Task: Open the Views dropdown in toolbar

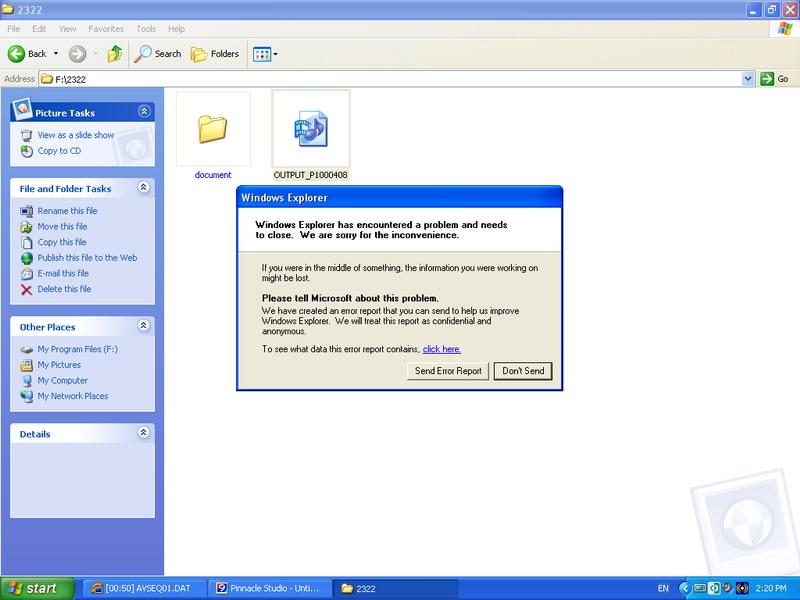Action: pos(265,54)
